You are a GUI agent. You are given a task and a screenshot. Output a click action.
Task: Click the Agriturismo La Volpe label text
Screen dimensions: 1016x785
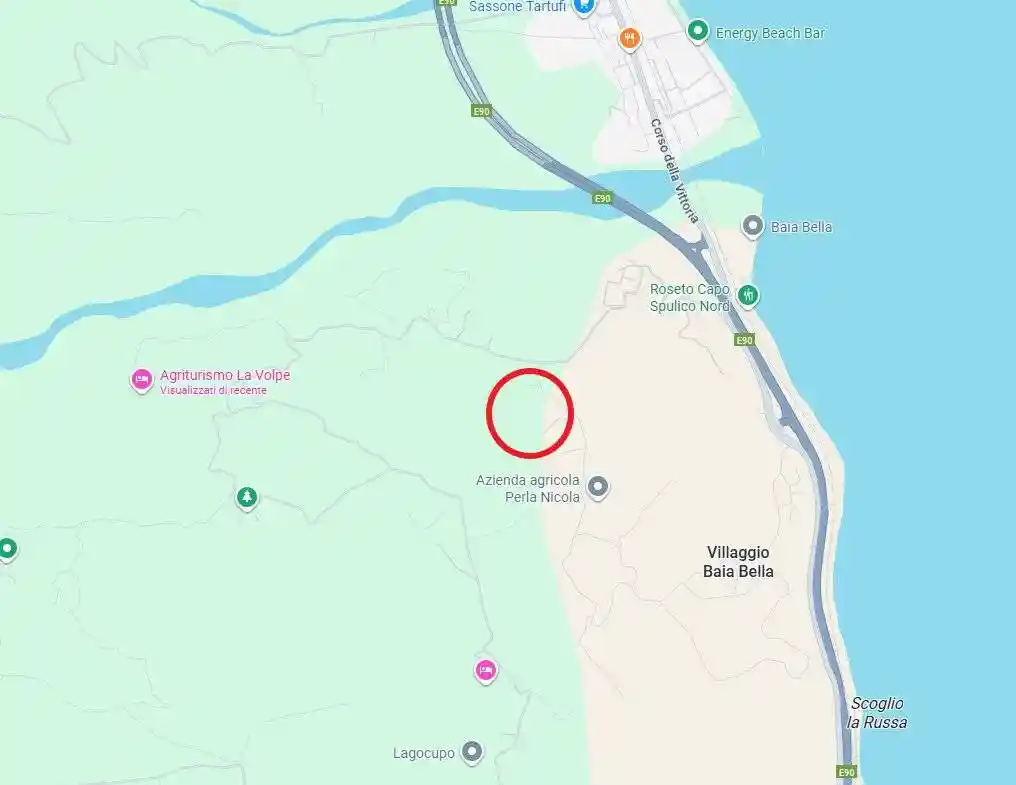pos(225,375)
